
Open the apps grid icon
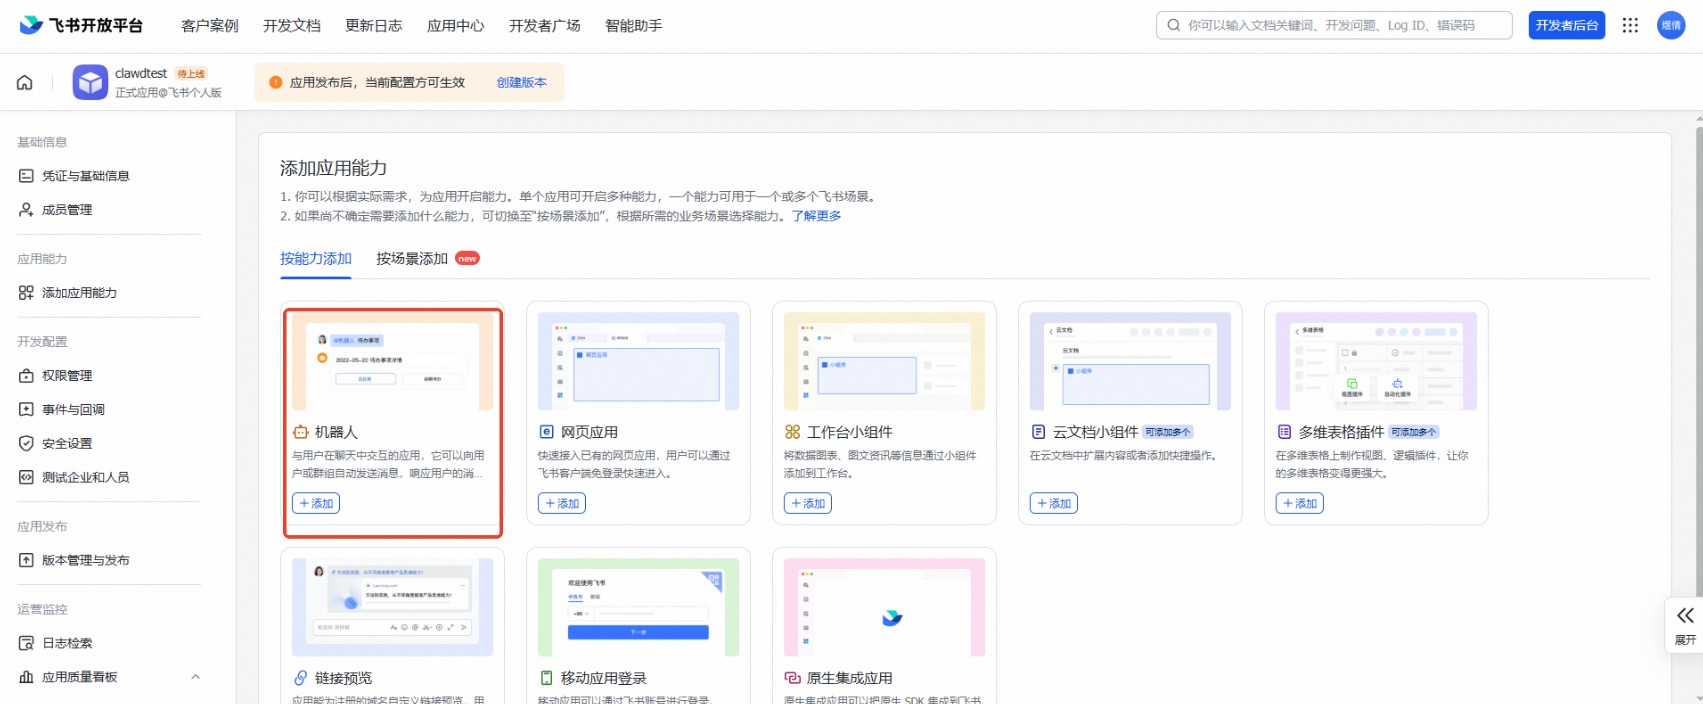(1630, 25)
